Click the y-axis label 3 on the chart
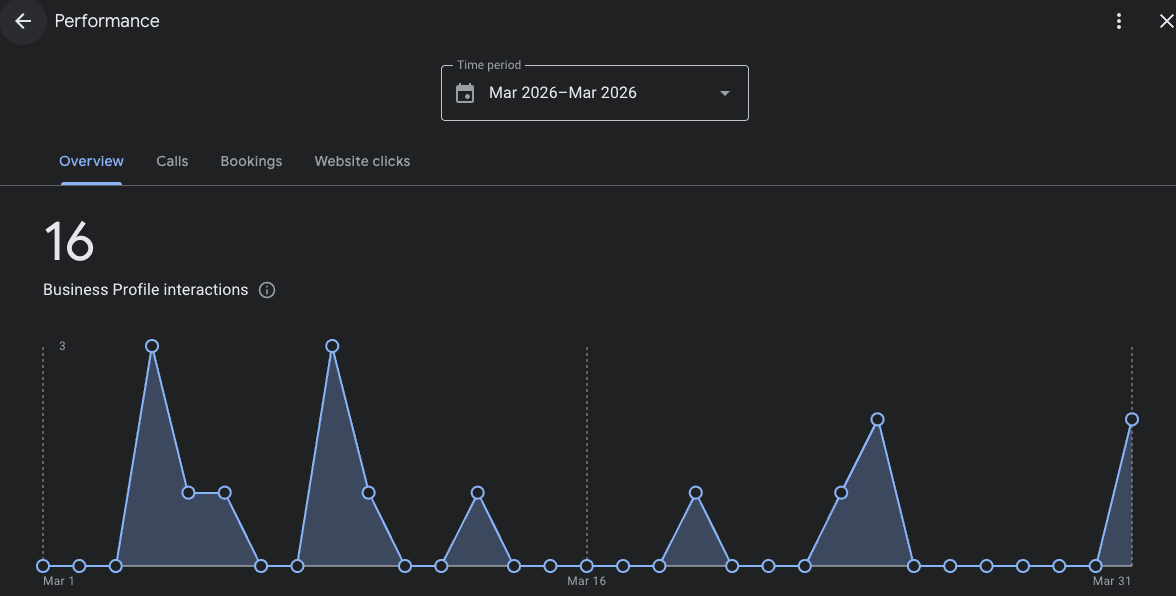Viewport: 1176px width, 596px height. (x=62, y=346)
